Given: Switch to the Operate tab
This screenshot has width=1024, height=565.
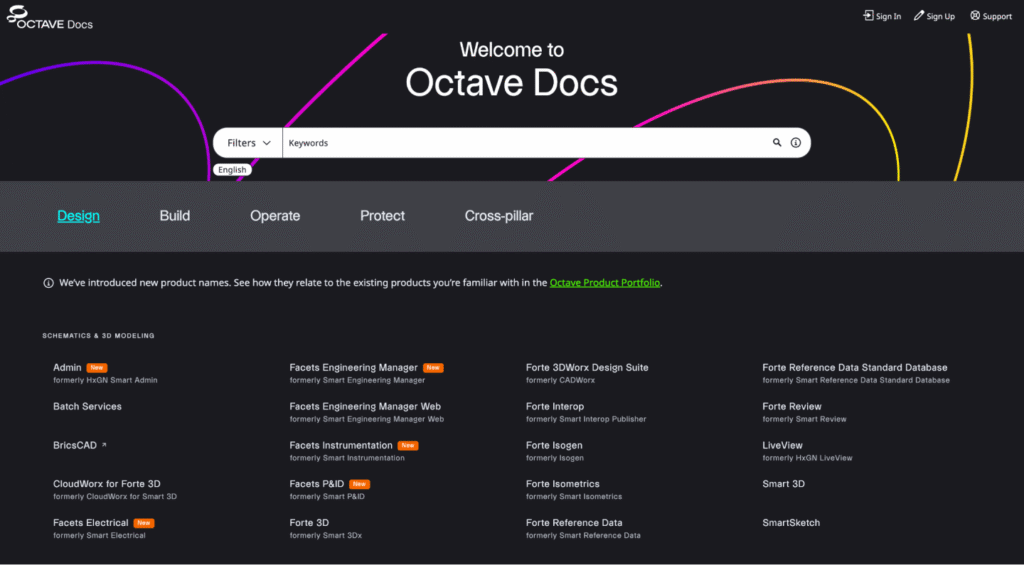Looking at the screenshot, I should pyautogui.click(x=275, y=216).
